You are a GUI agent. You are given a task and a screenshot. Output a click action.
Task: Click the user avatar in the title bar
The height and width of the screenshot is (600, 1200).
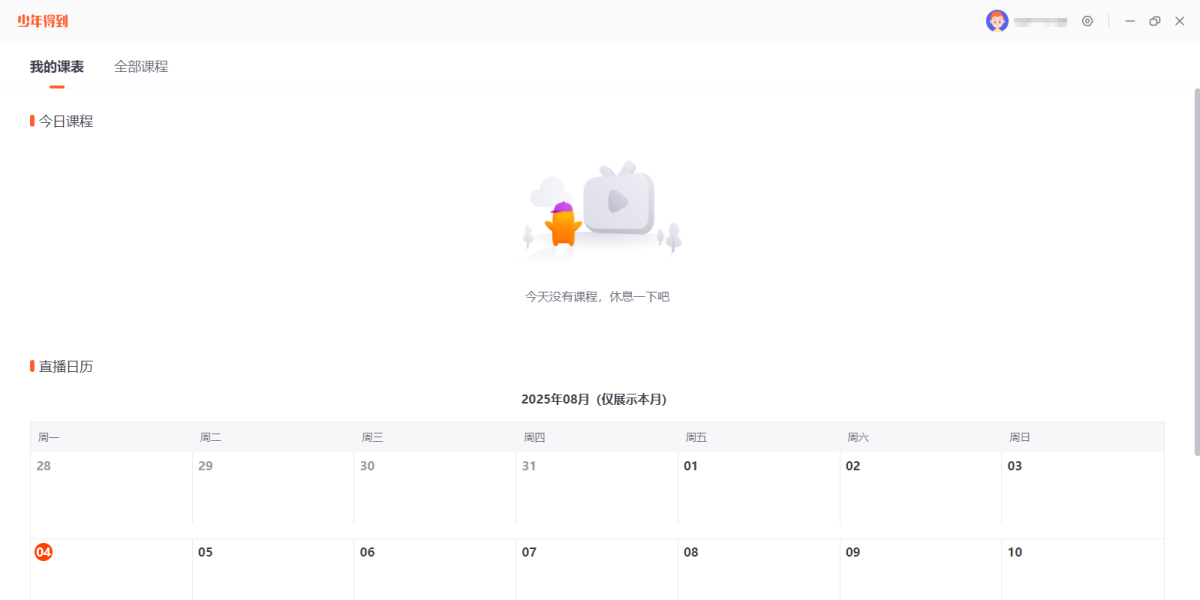coord(995,21)
